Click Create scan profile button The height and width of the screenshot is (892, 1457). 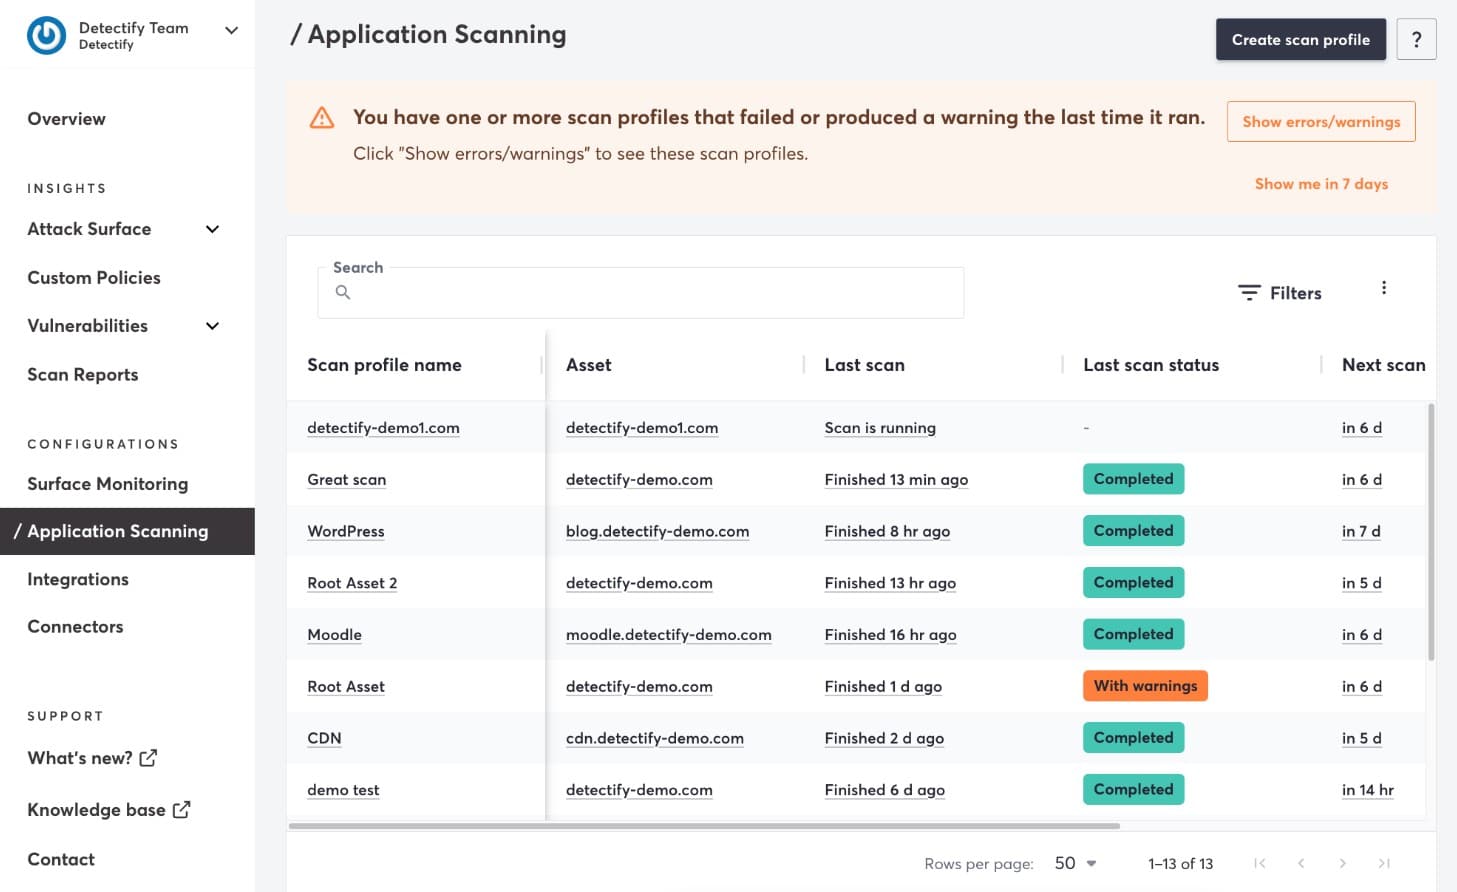[x=1301, y=39]
